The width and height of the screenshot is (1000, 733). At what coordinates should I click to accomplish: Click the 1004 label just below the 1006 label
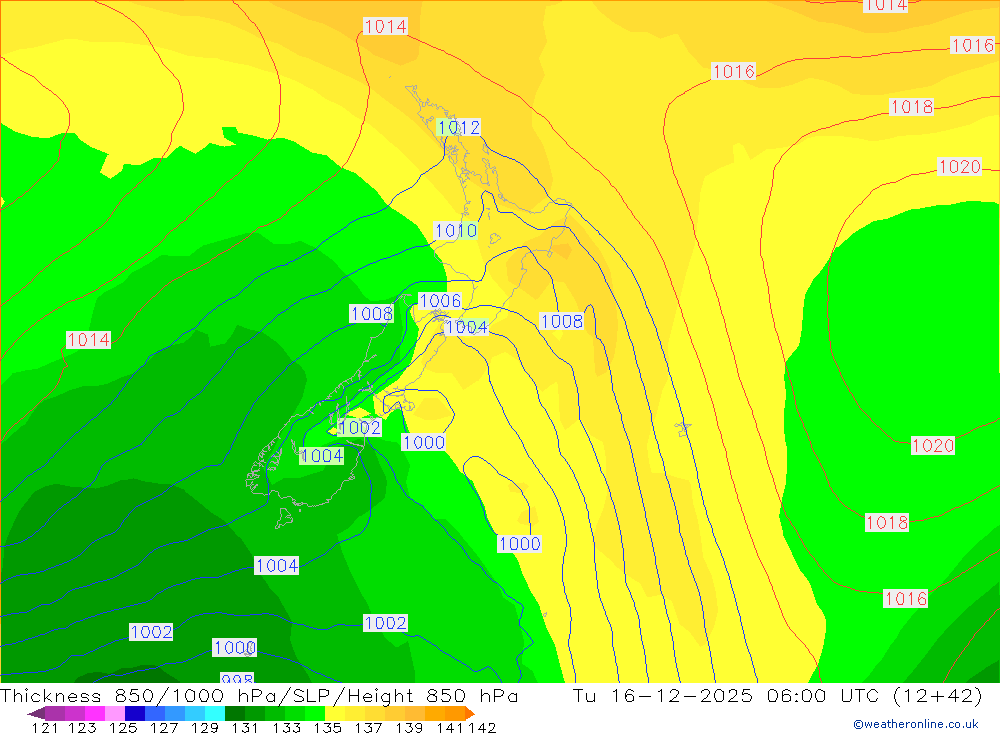point(467,327)
